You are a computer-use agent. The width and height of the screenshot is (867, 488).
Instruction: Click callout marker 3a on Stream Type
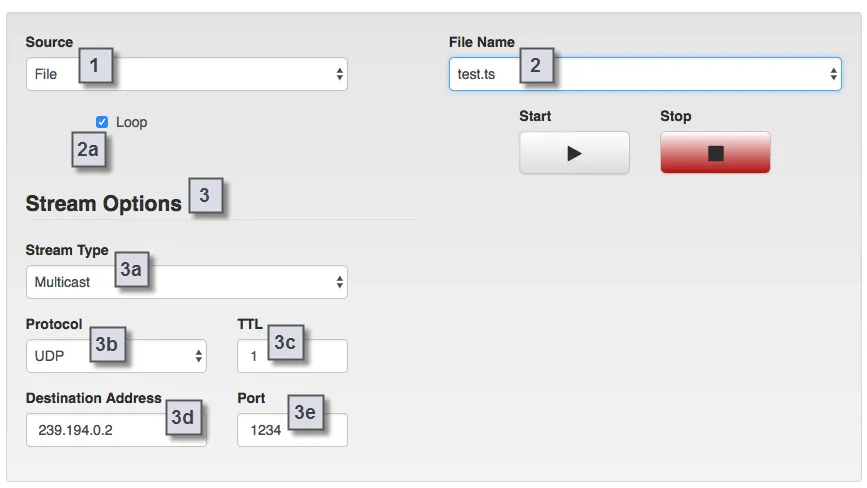[132, 270]
